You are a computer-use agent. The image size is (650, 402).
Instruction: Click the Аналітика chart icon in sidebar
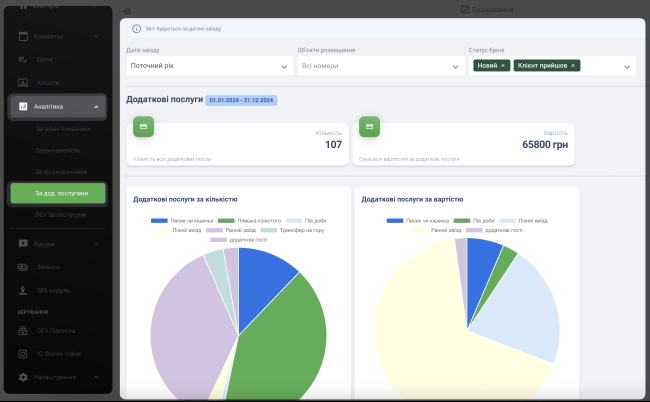click(23, 106)
